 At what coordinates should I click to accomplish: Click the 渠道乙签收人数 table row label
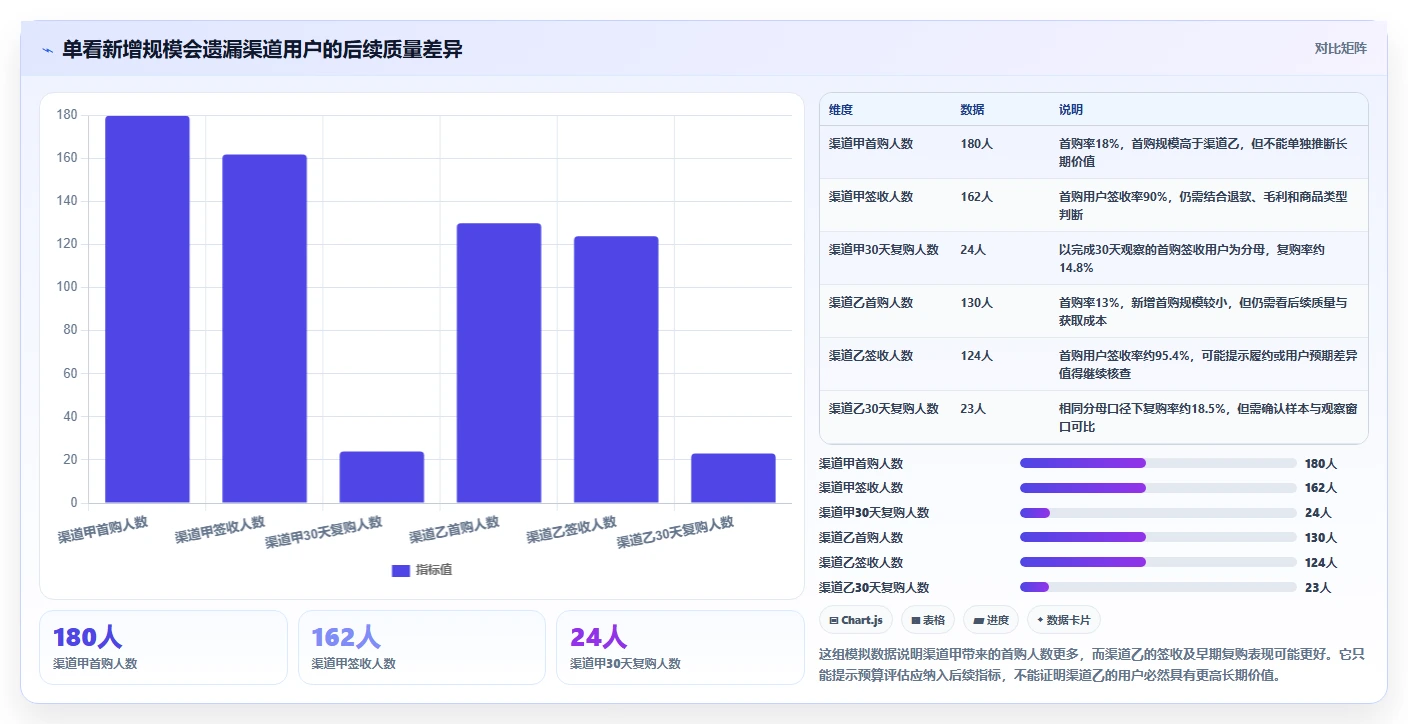click(871, 355)
